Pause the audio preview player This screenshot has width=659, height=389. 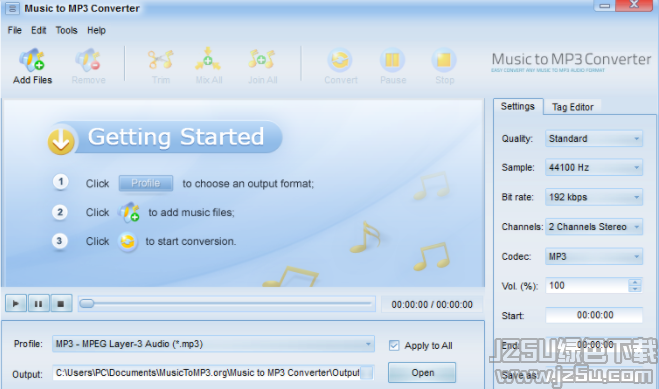pos(38,303)
